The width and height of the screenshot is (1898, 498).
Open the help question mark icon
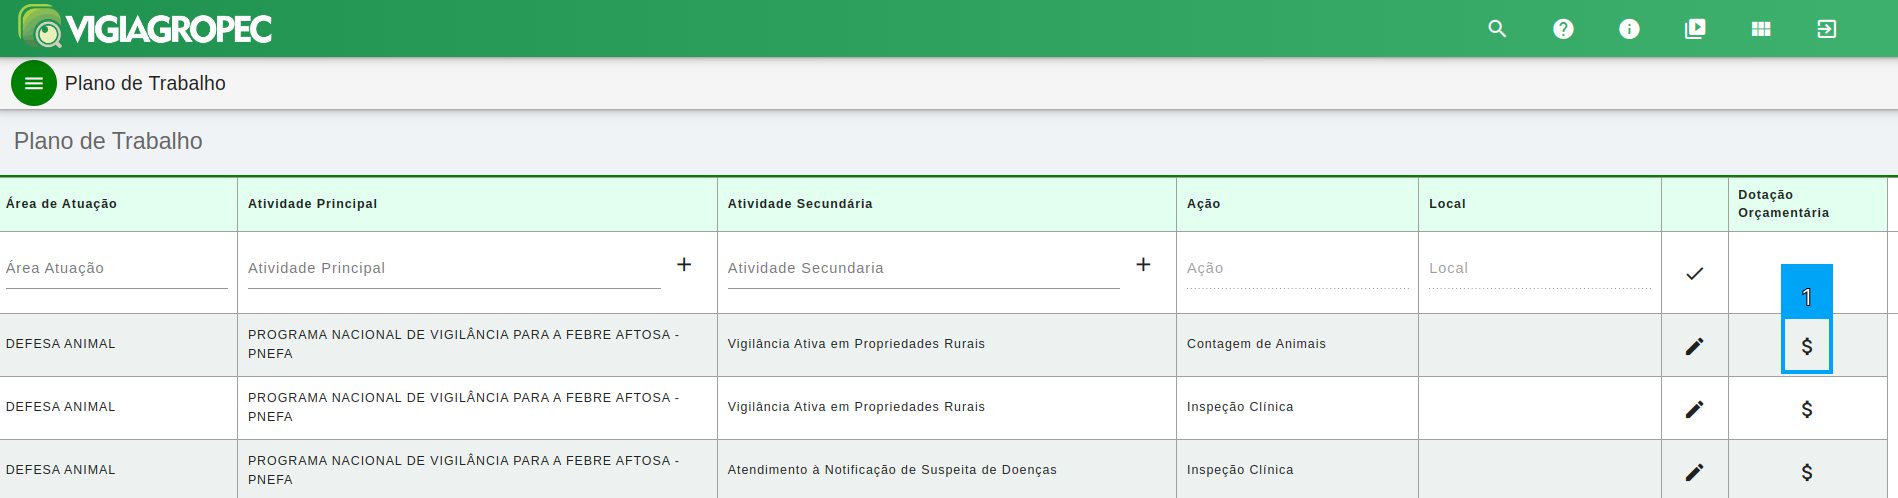(x=1563, y=29)
